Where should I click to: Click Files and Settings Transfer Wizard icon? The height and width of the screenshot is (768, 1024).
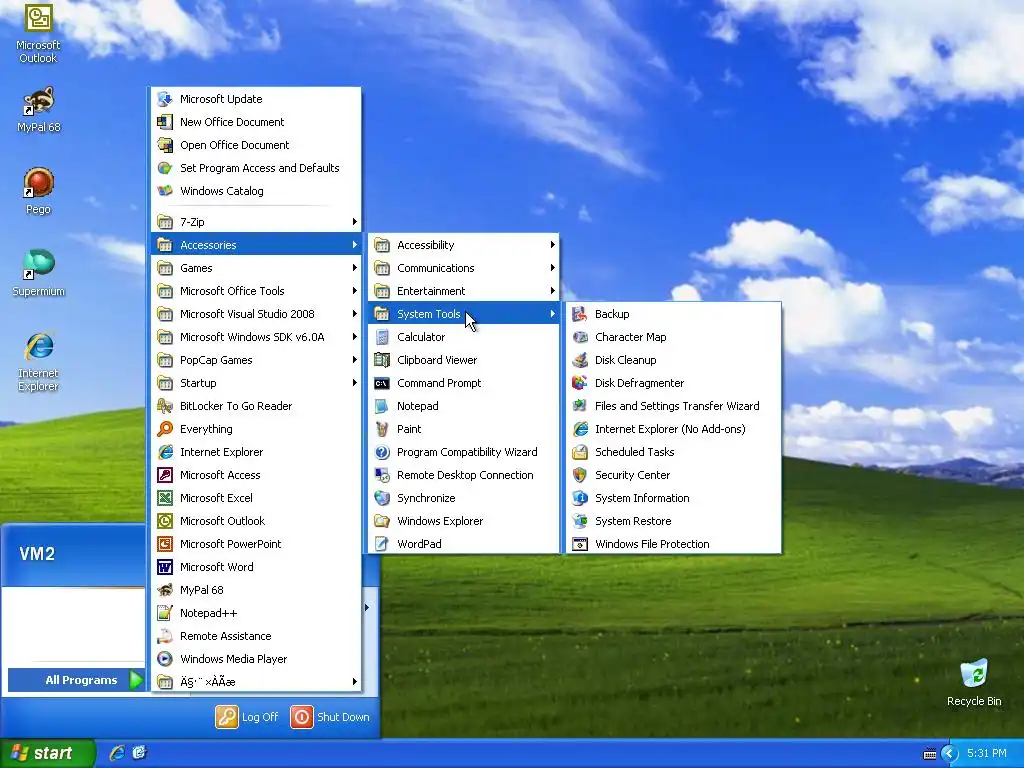click(579, 406)
